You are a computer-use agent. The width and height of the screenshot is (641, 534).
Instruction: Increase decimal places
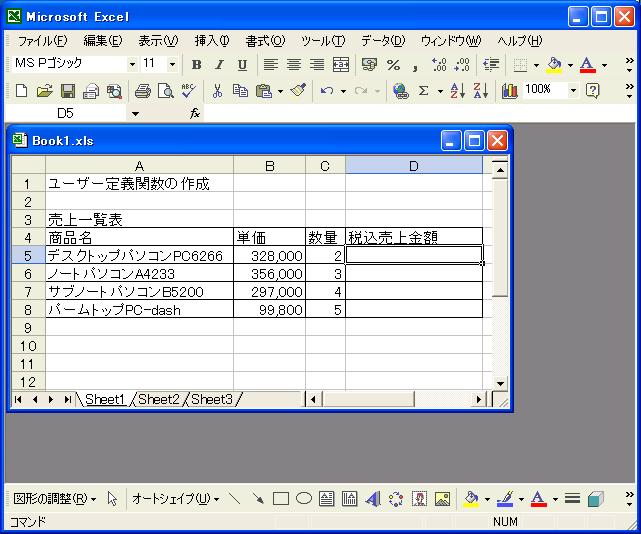click(439, 65)
